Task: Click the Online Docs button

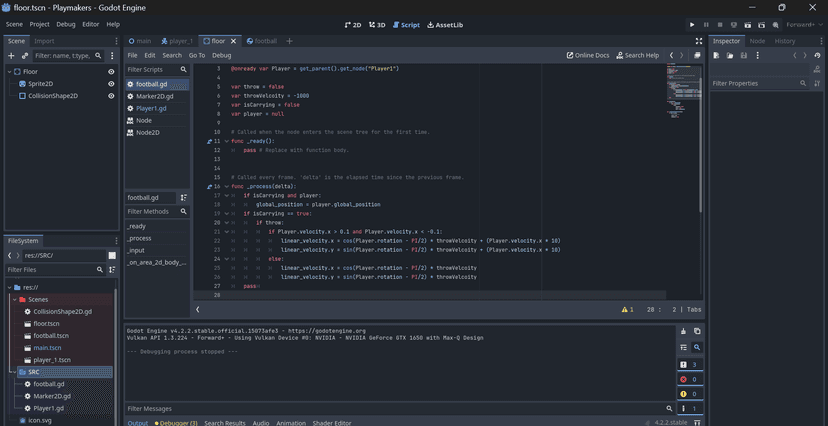Action: pos(588,55)
